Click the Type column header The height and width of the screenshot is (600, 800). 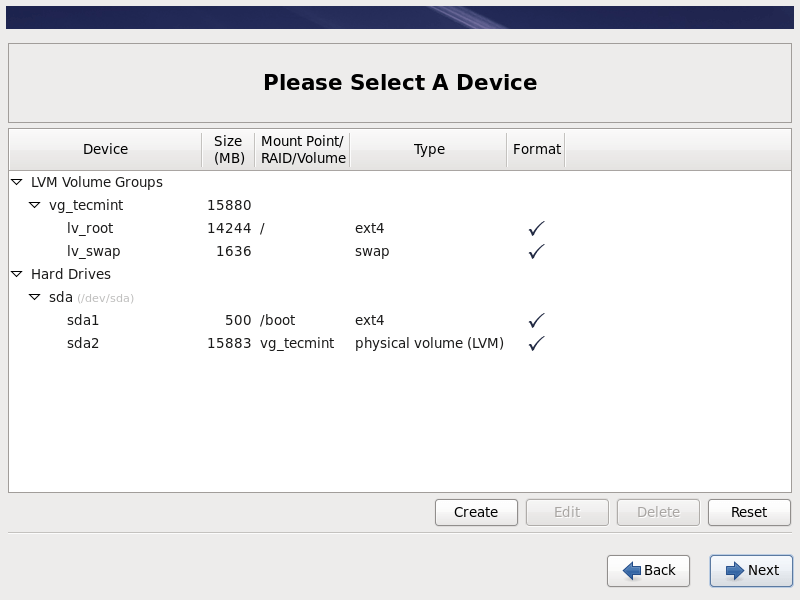pyautogui.click(x=429, y=149)
